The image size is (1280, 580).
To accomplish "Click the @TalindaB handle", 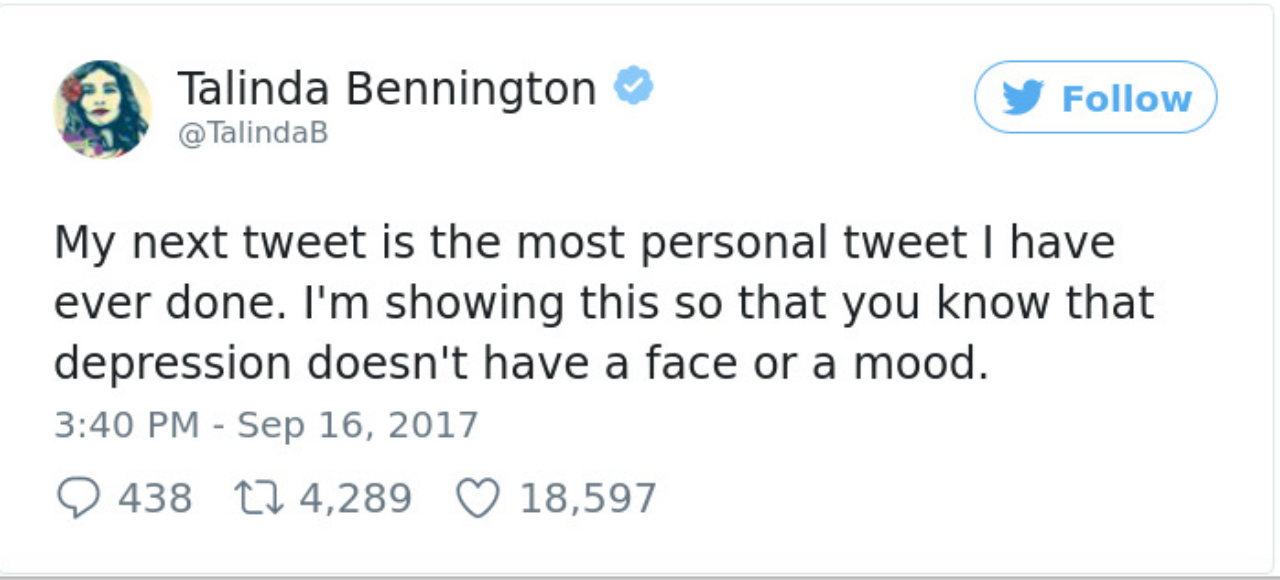I will click(253, 134).
